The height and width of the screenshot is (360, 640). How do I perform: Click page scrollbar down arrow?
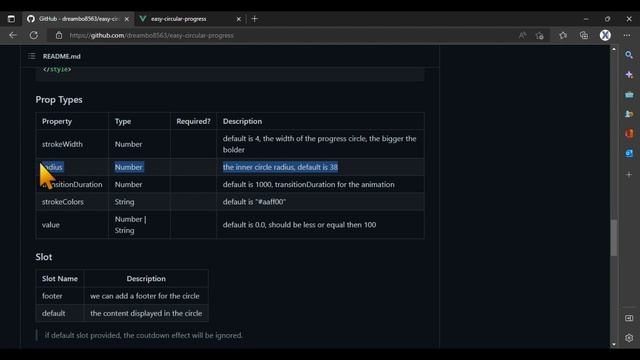tap(613, 344)
